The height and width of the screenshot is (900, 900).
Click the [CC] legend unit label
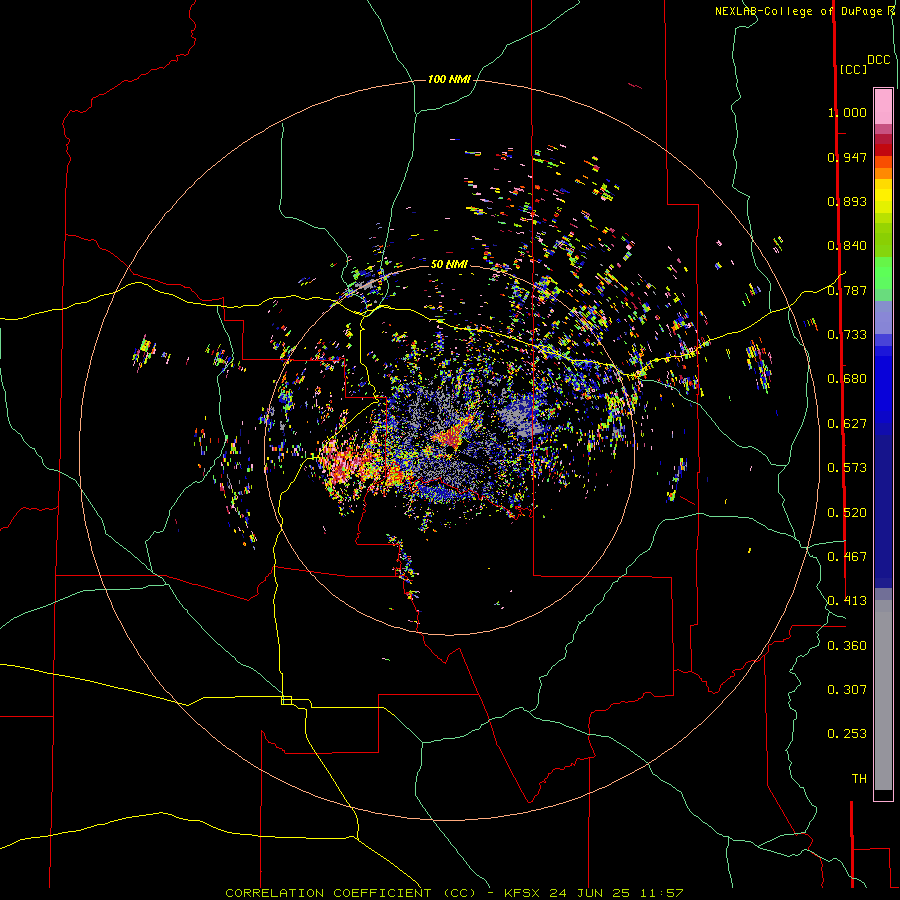(854, 69)
